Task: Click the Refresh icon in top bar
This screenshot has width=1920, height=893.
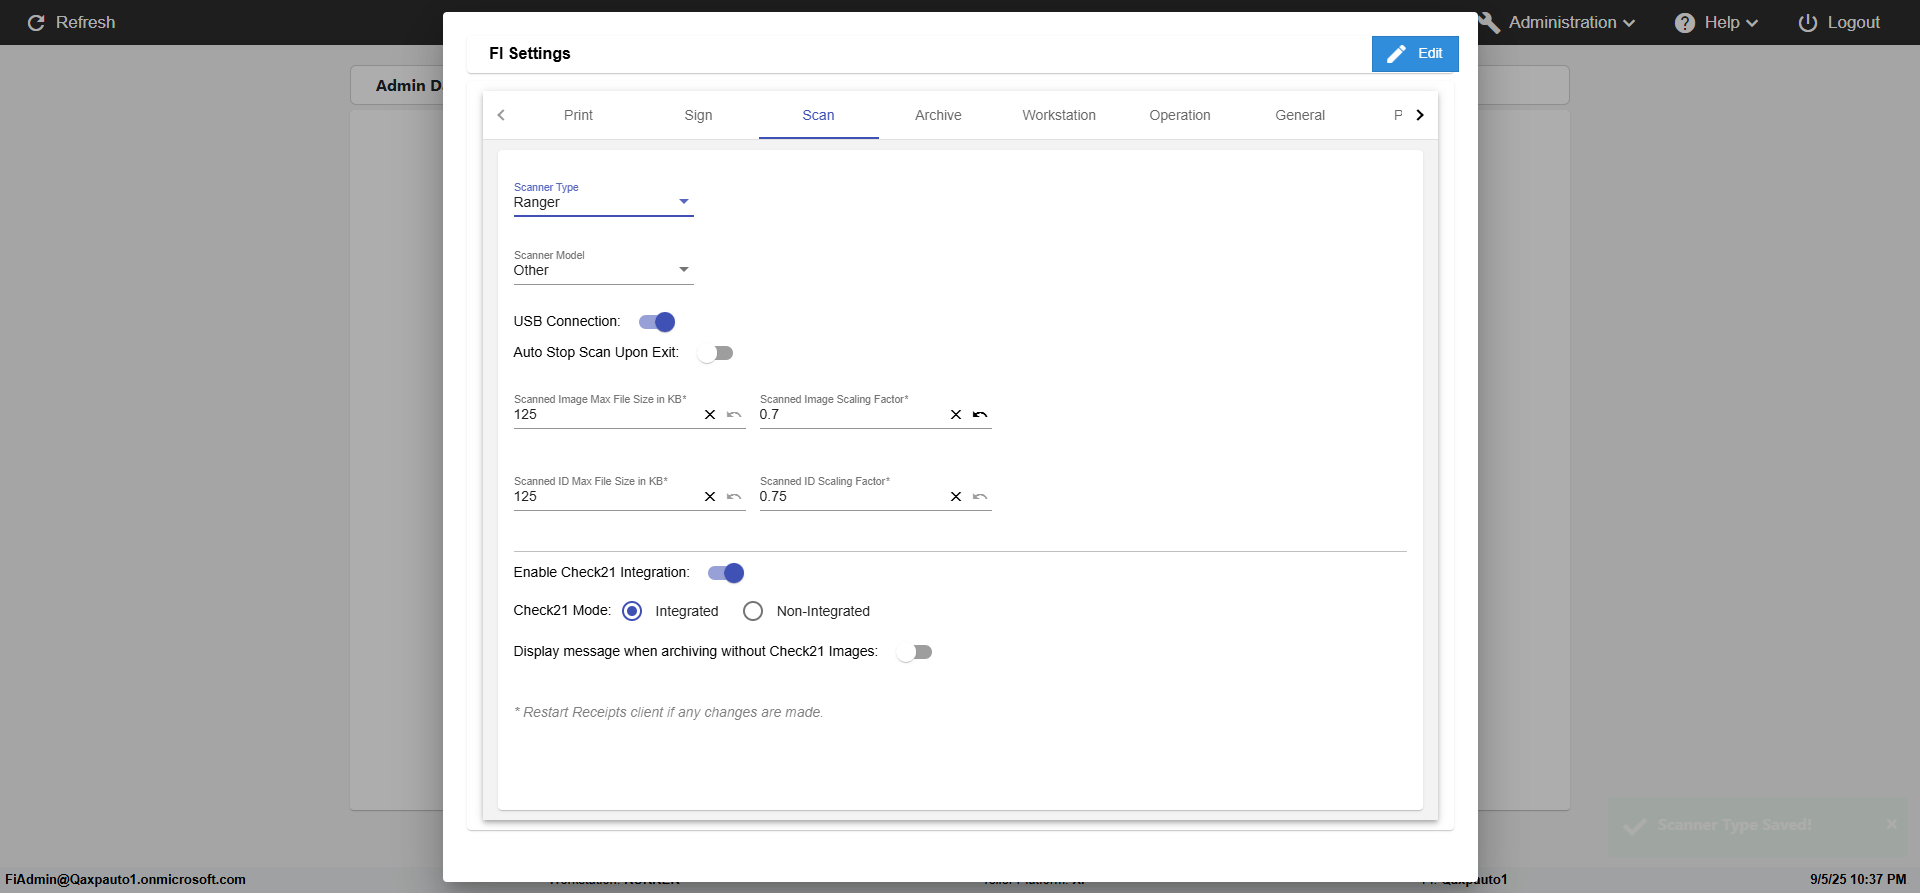Action: pos(36,23)
